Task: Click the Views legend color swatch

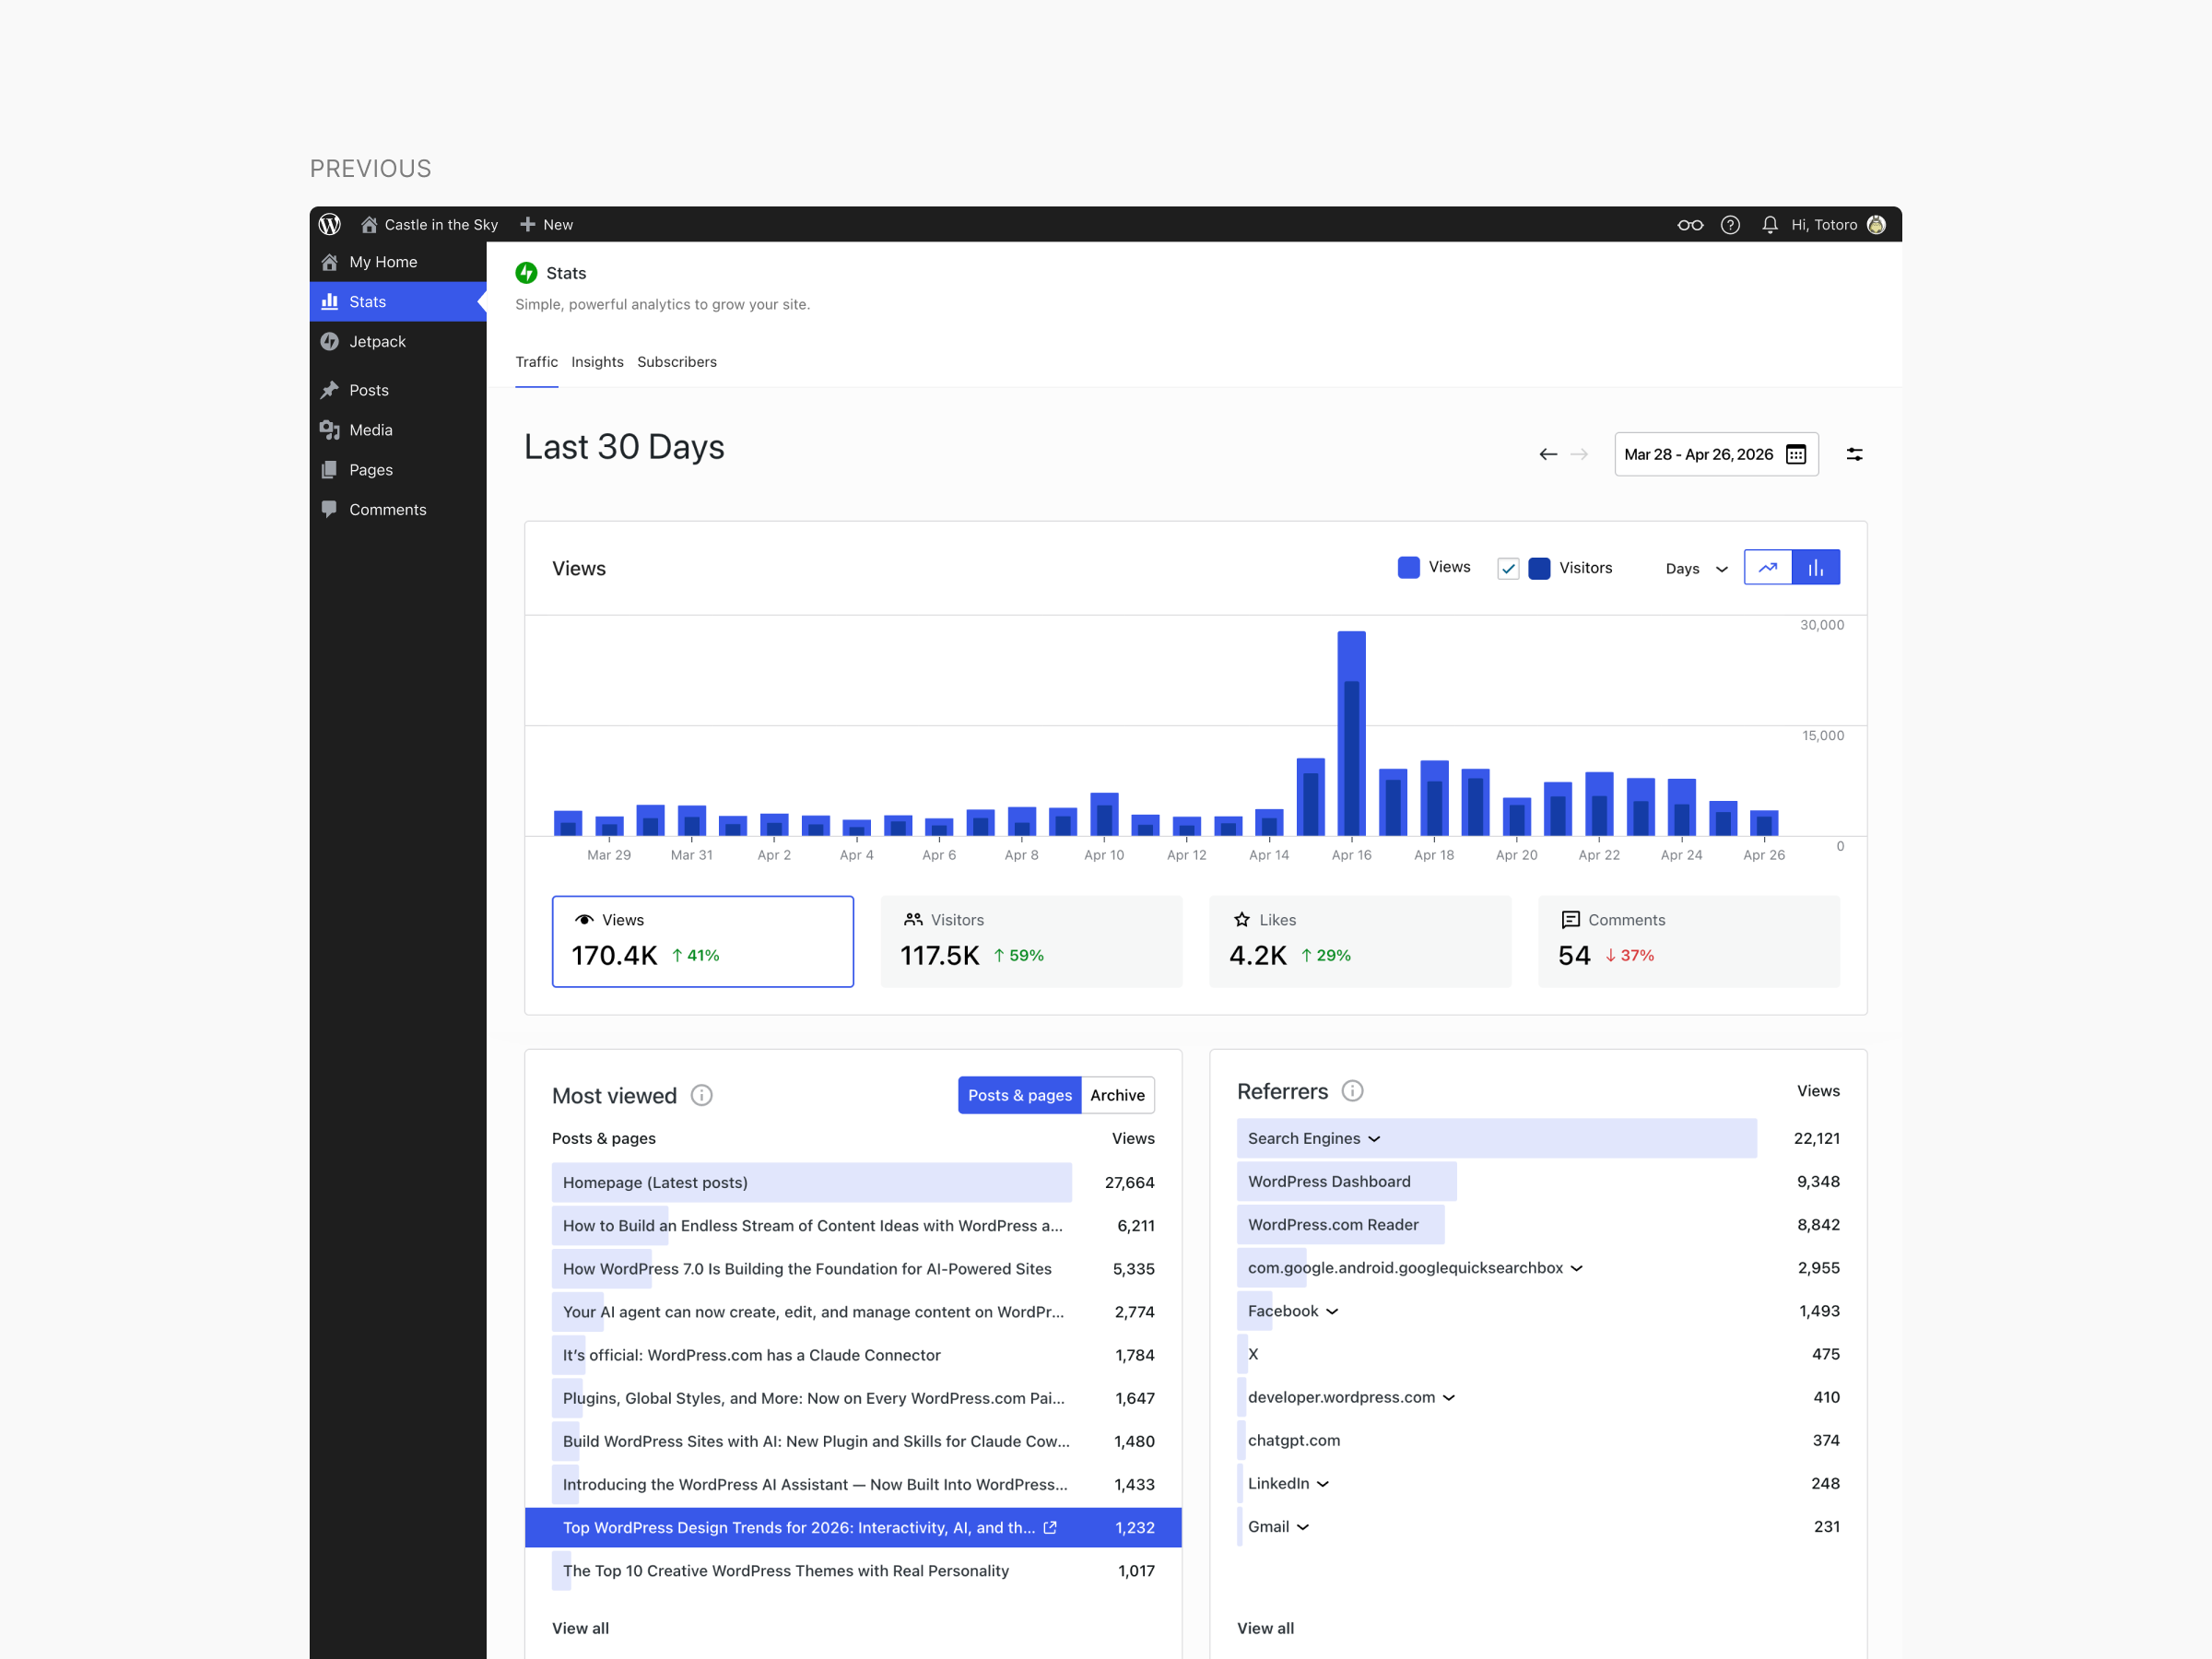Action: click(1408, 567)
